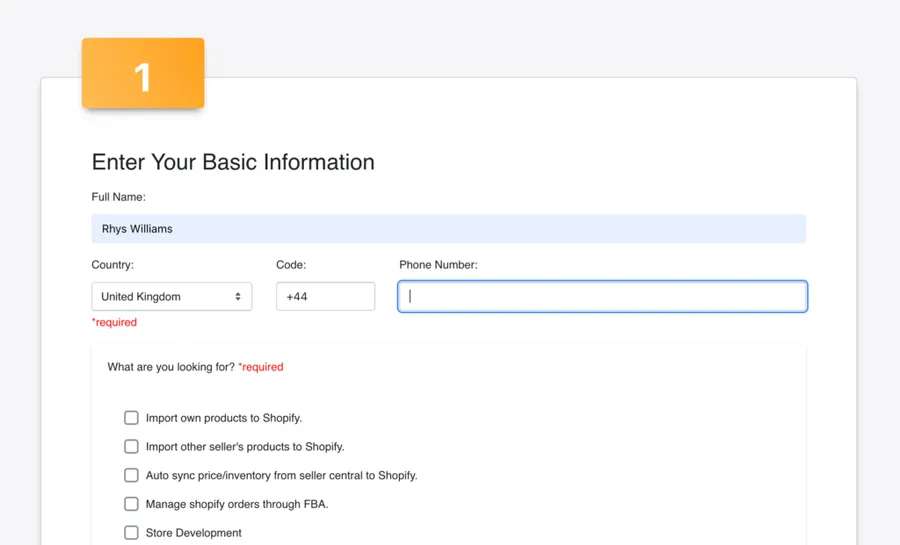Check the 'Import own products to Shopify' checkbox
The width and height of the screenshot is (900, 545).
click(131, 418)
